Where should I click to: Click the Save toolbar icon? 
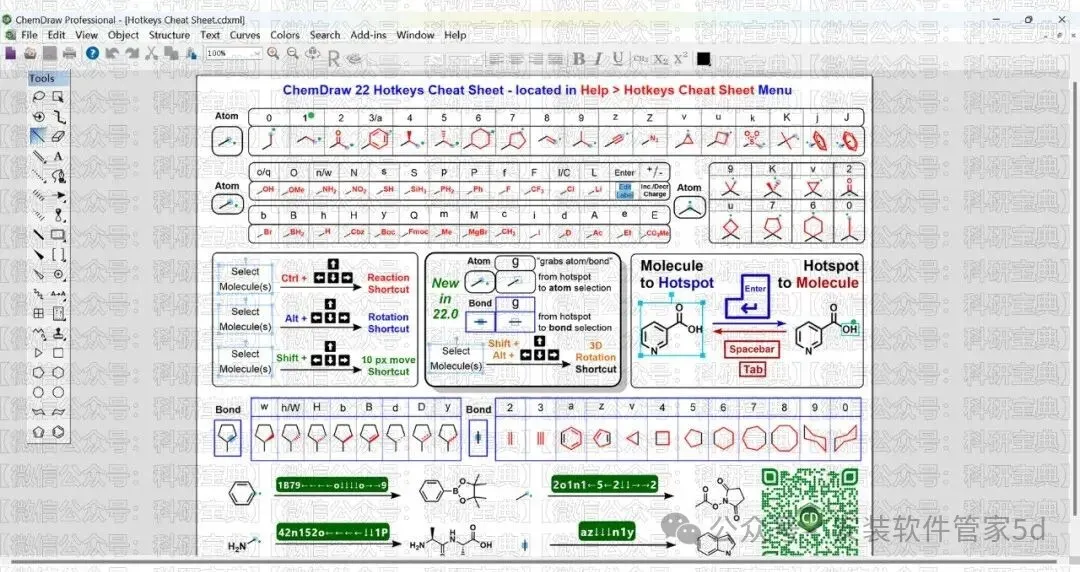(50, 53)
